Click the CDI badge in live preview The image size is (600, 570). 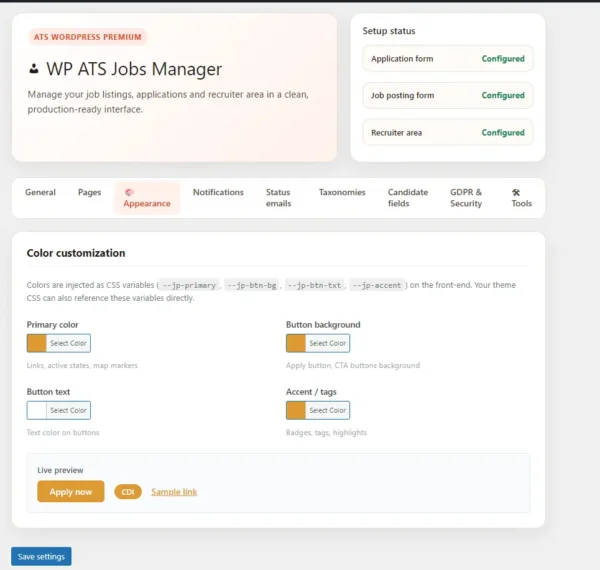point(128,492)
